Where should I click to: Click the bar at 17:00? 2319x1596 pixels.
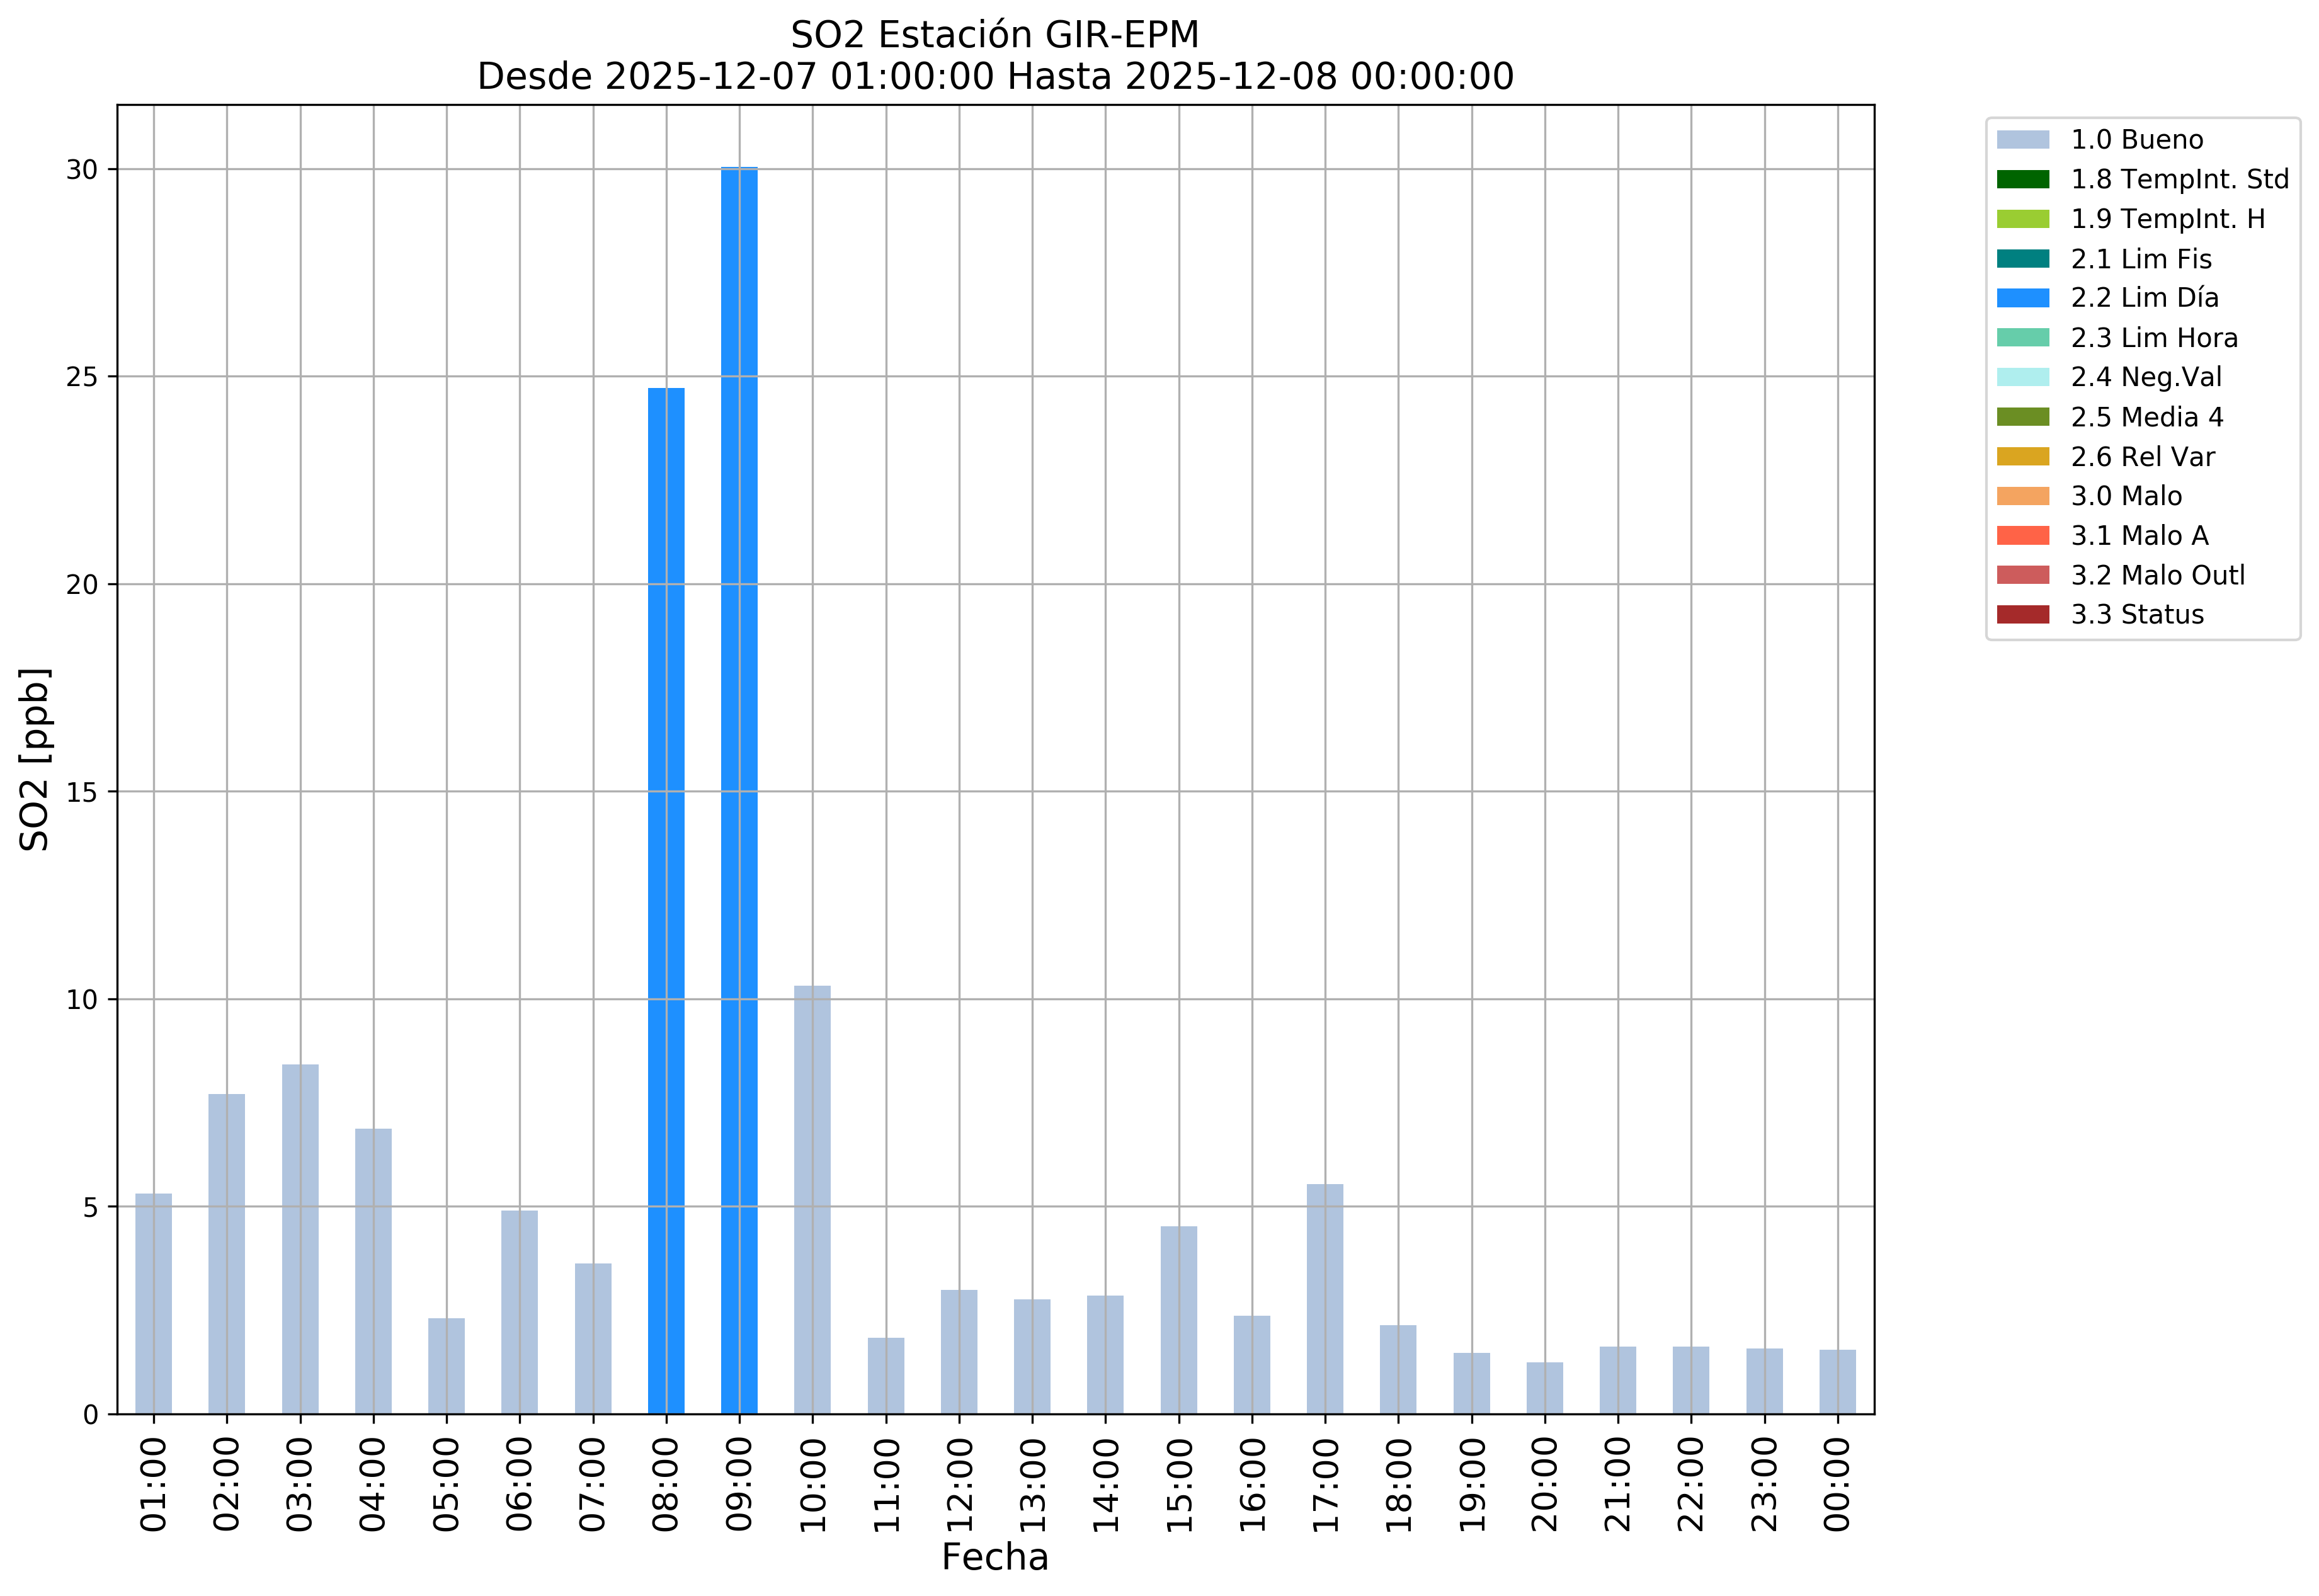(1325, 1300)
